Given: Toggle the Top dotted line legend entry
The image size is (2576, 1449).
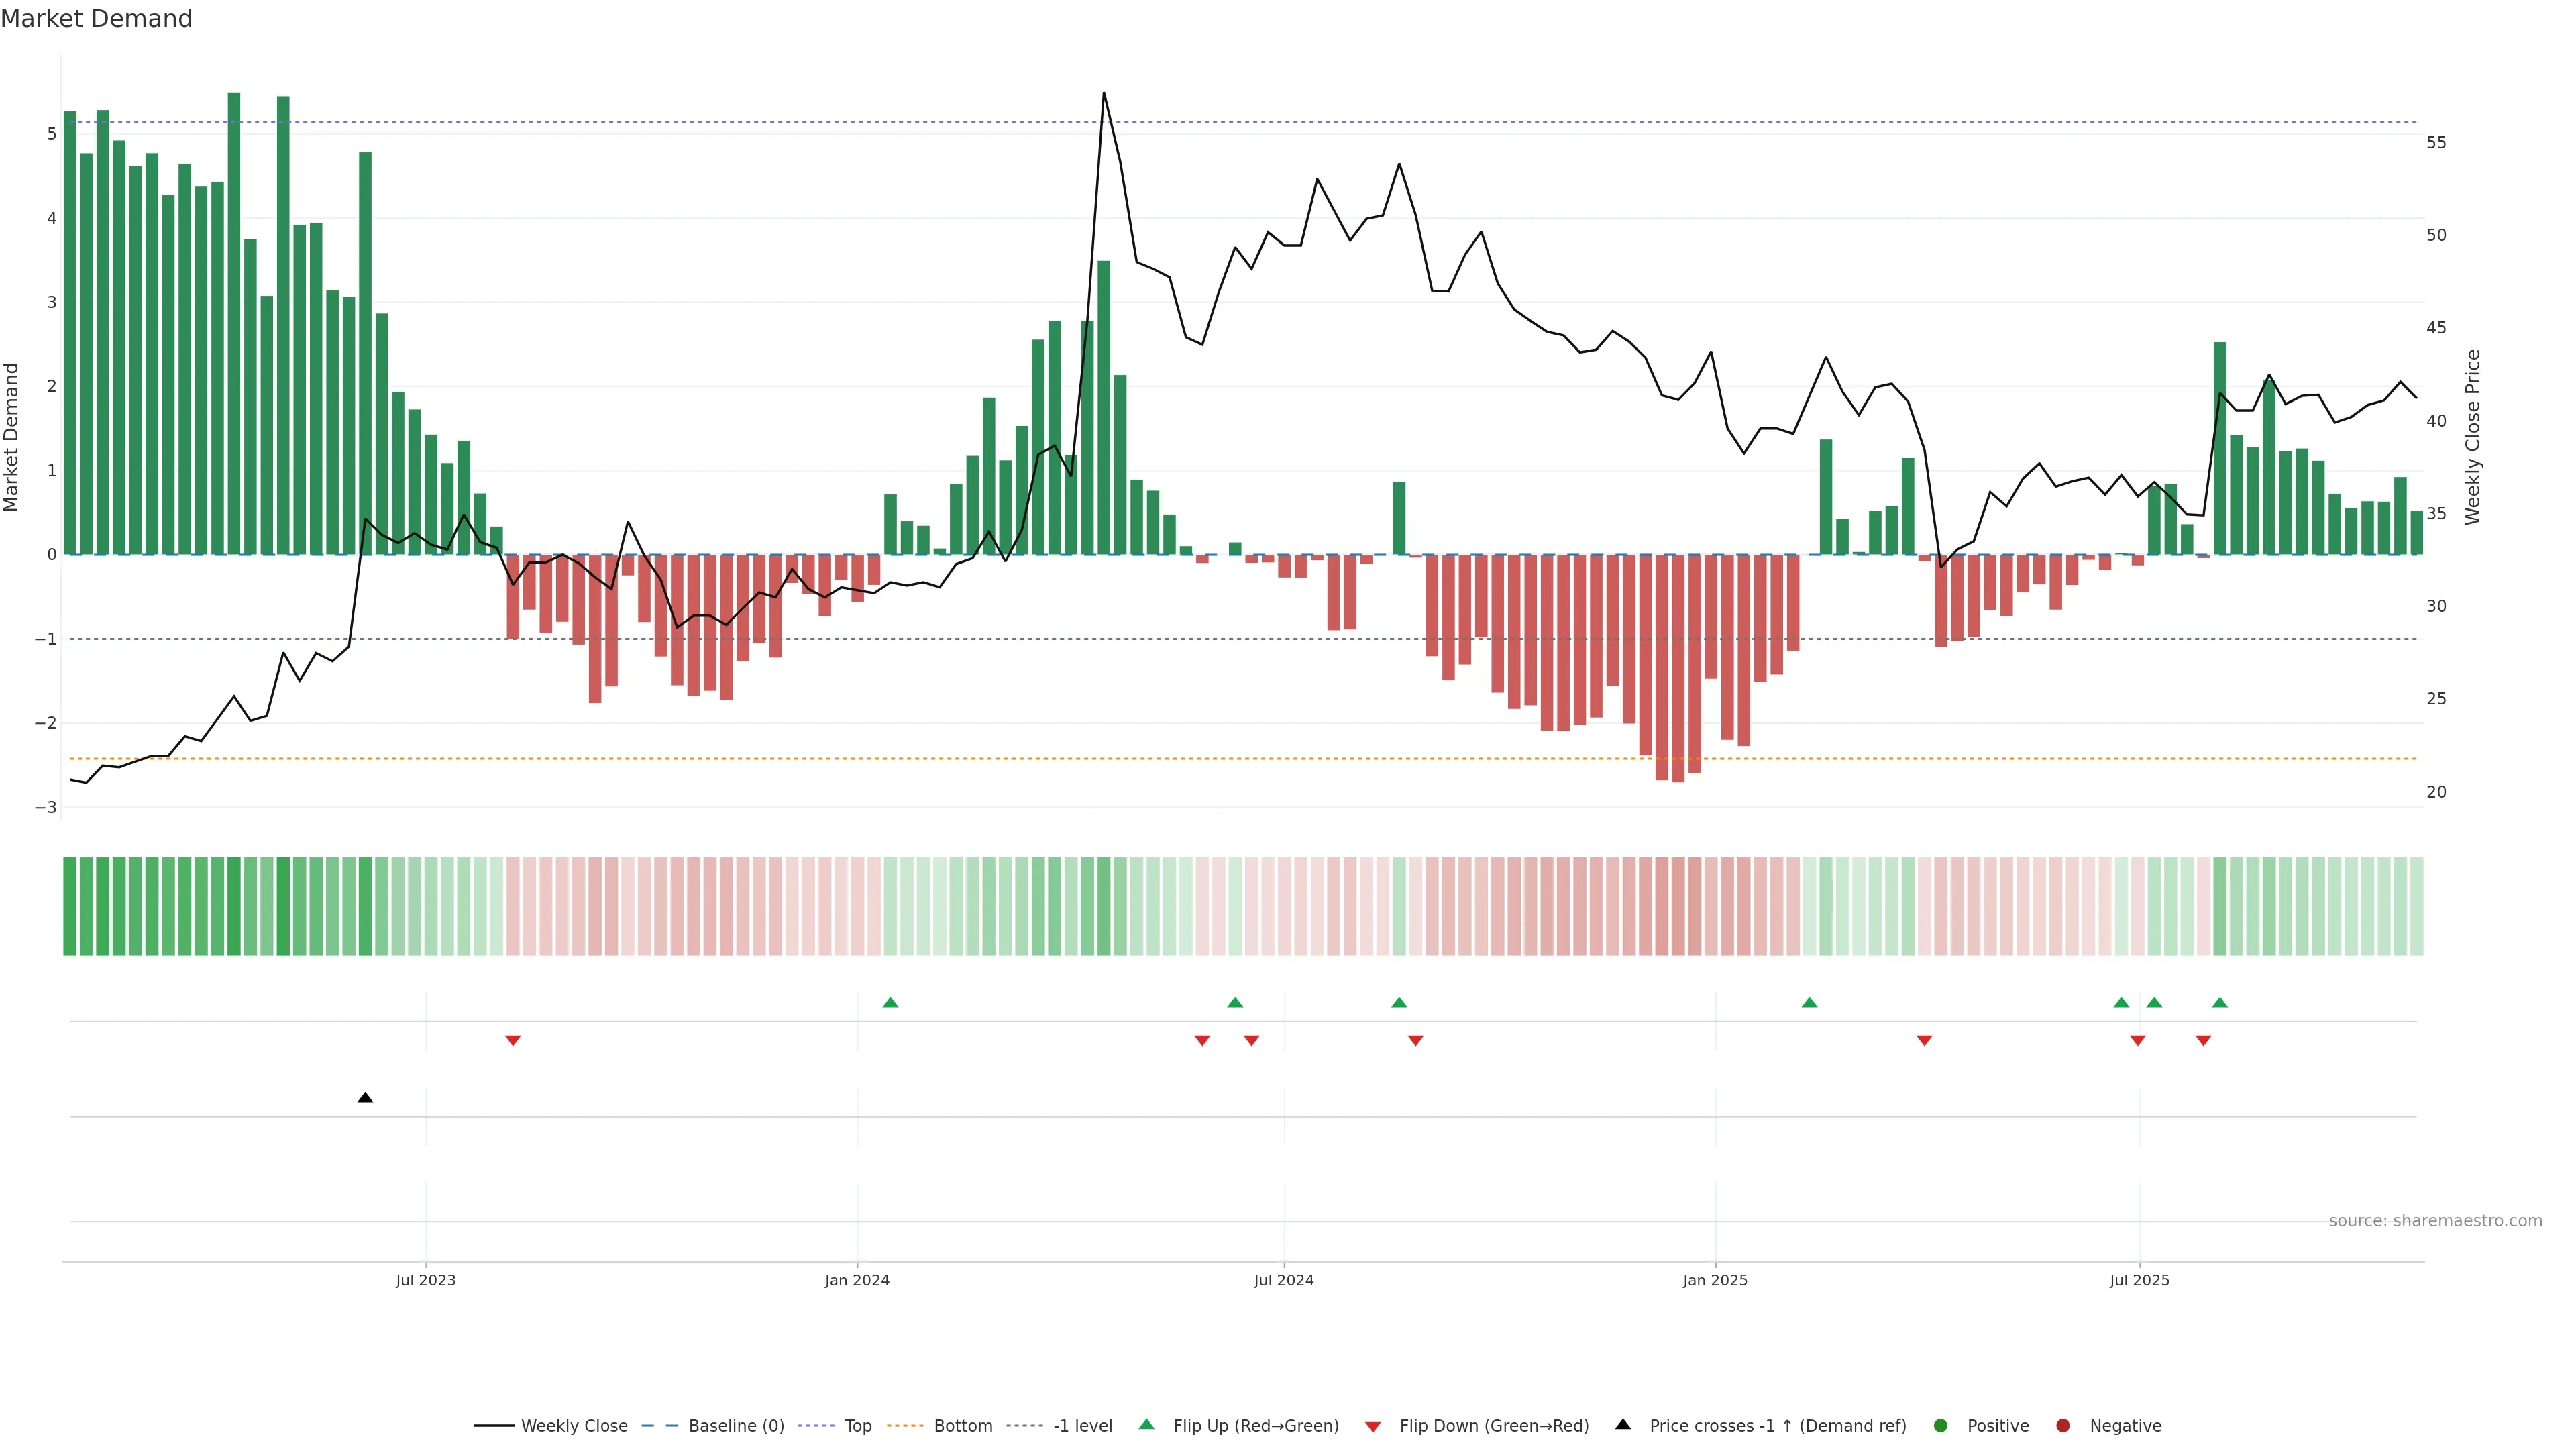Looking at the screenshot, I should click(857, 1425).
